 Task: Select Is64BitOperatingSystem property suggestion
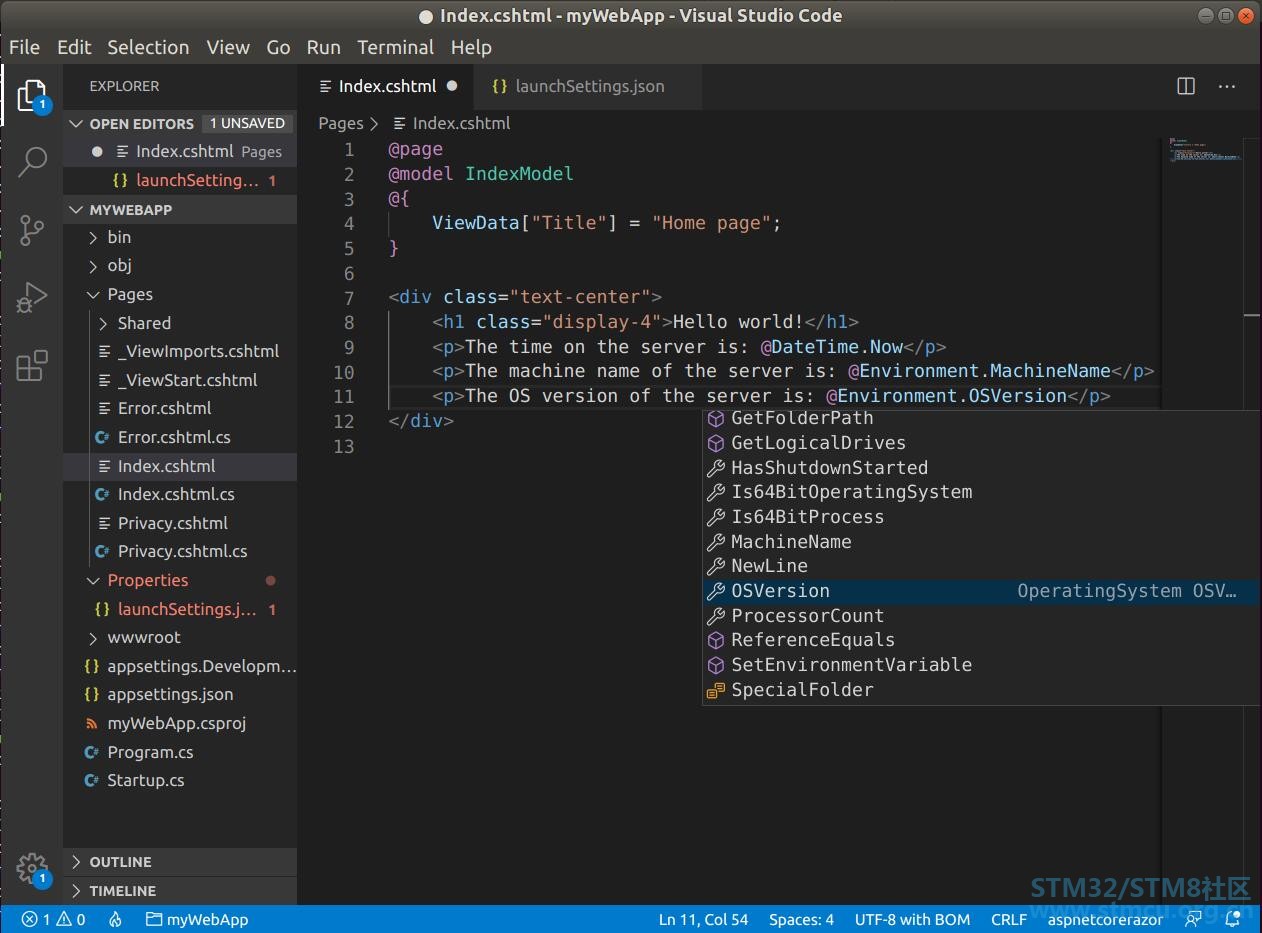tap(980, 492)
